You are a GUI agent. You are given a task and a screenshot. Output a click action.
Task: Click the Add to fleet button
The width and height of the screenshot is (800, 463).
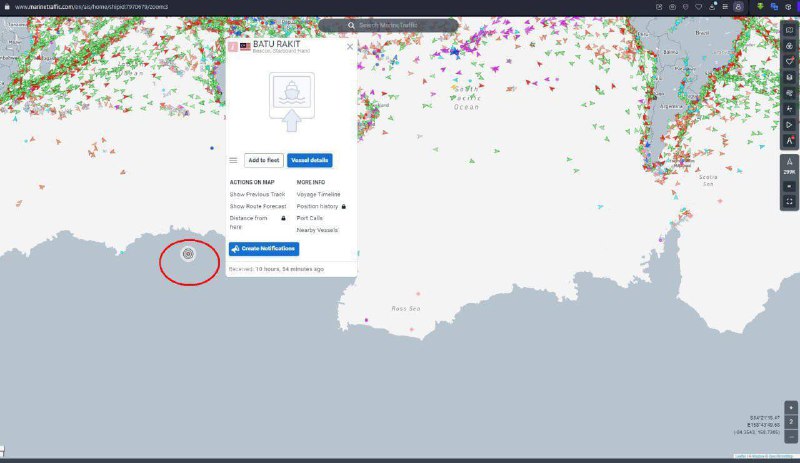point(264,160)
